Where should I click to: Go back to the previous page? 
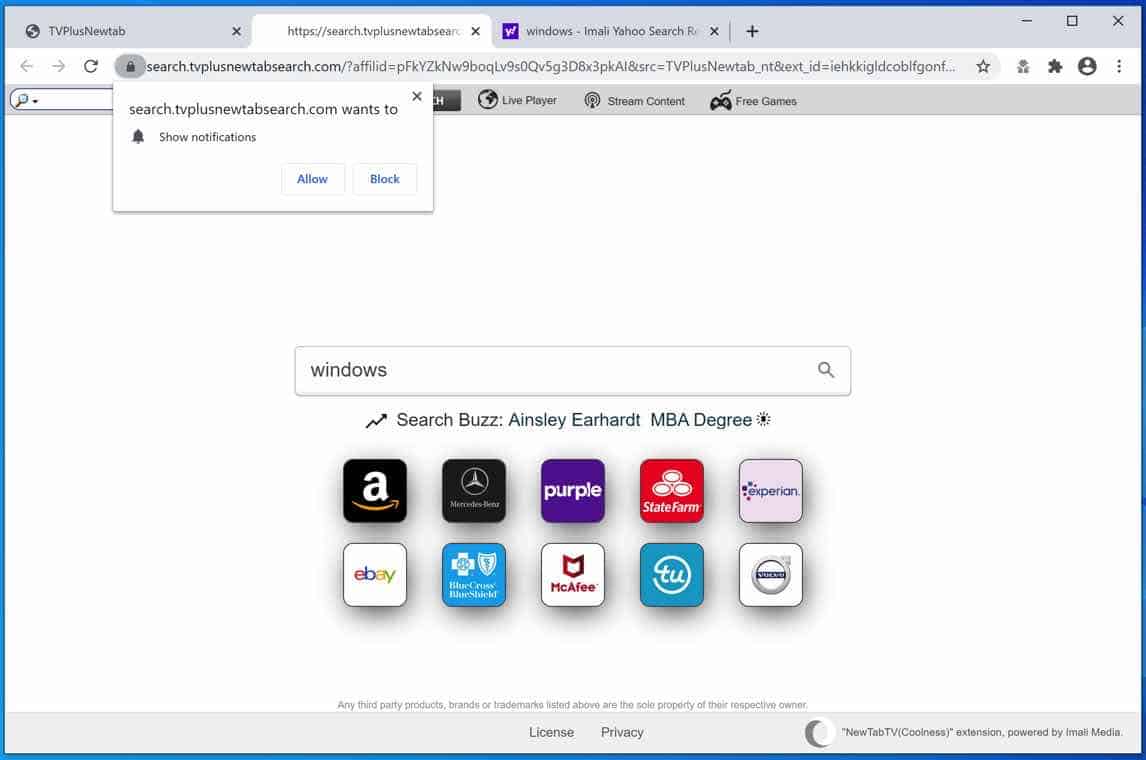coord(27,66)
